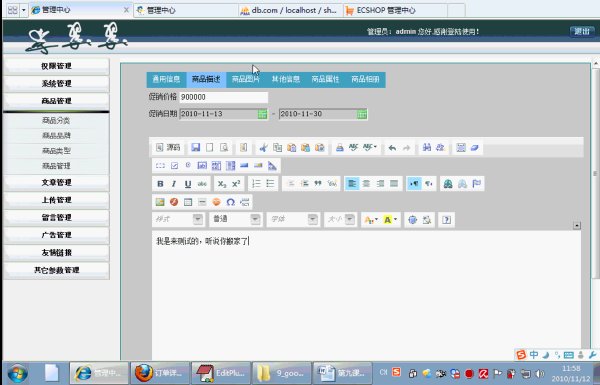600x385 pixels.
Task: Insert an anchor with the flag icon
Action: (476, 184)
